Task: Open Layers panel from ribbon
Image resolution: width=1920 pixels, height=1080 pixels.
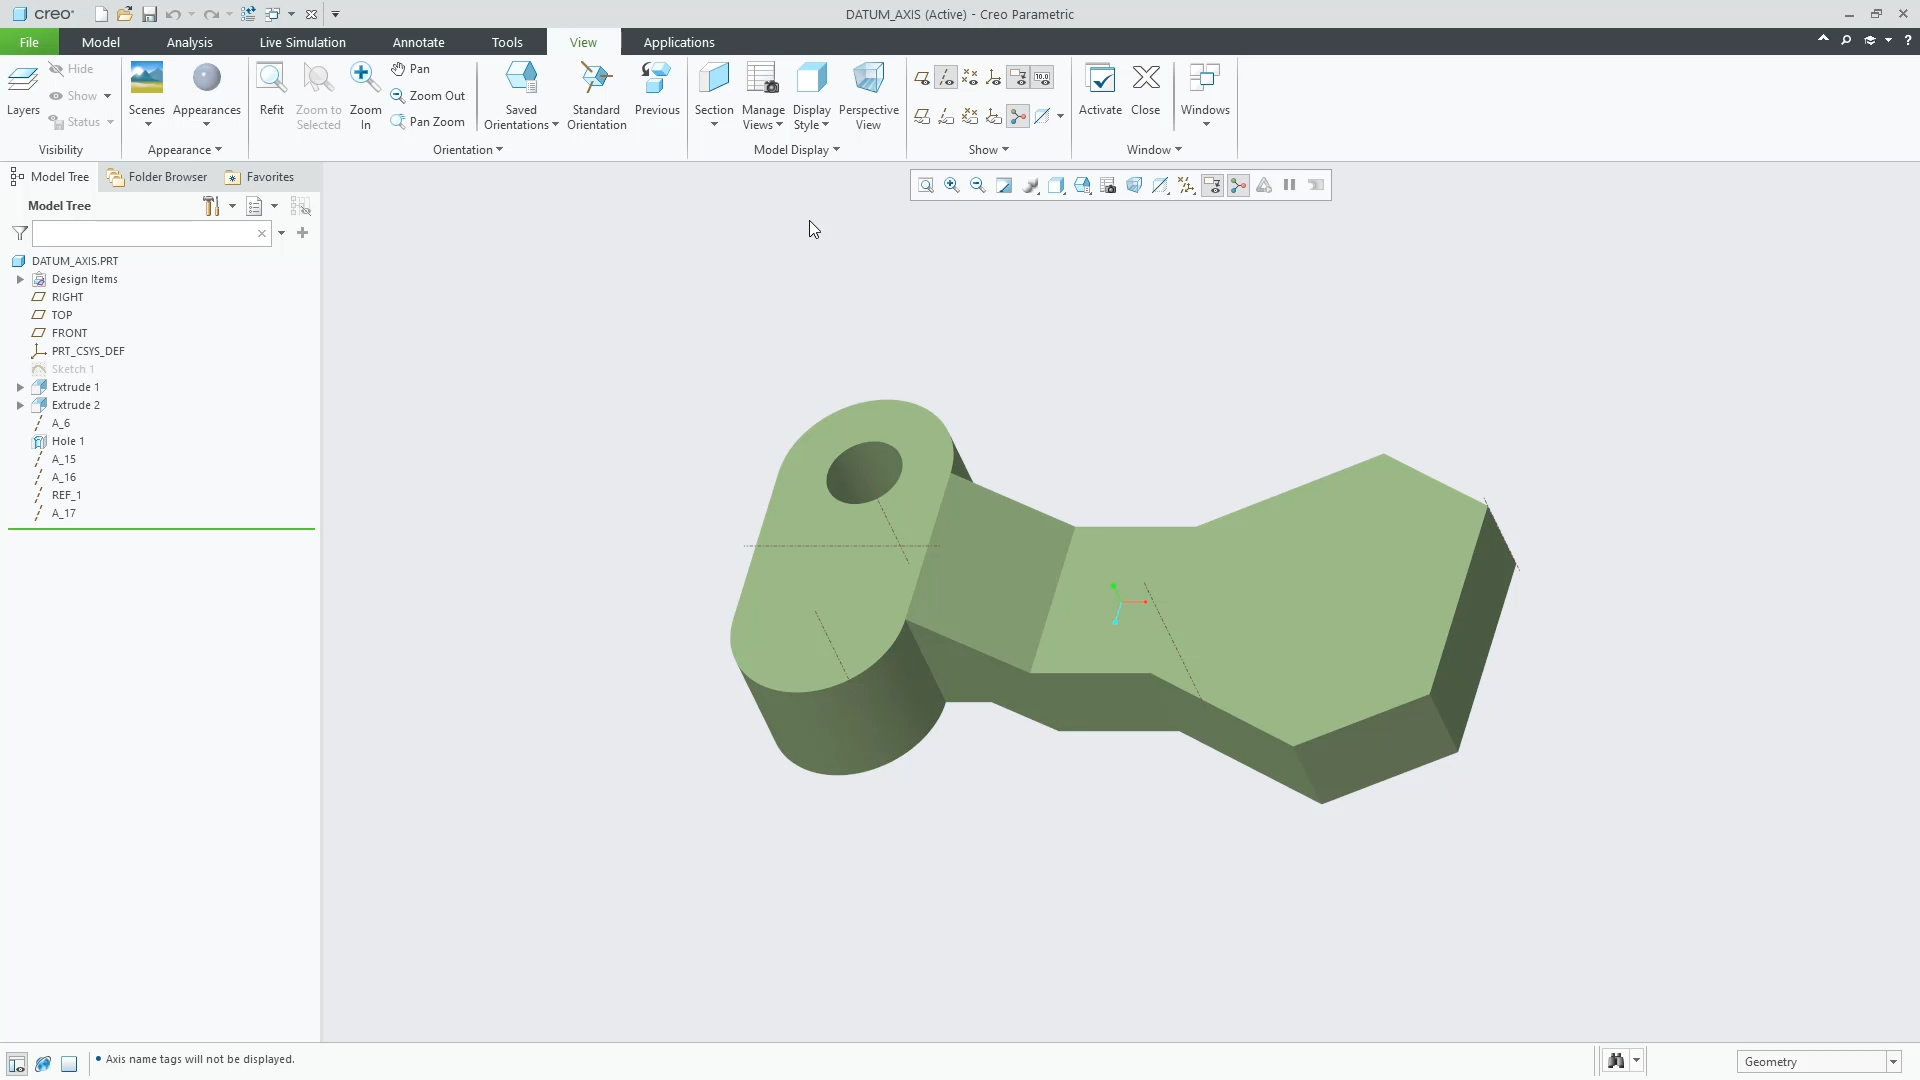Action: [23, 90]
